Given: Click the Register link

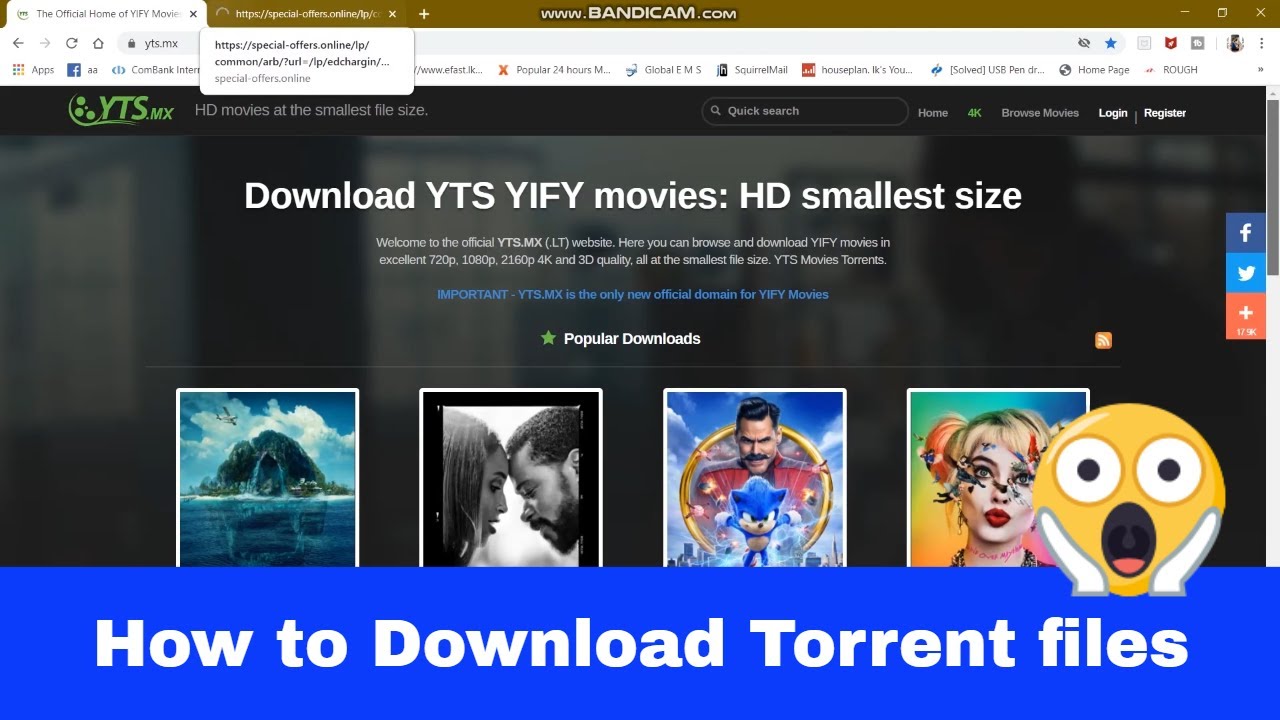Looking at the screenshot, I should tap(1165, 113).
